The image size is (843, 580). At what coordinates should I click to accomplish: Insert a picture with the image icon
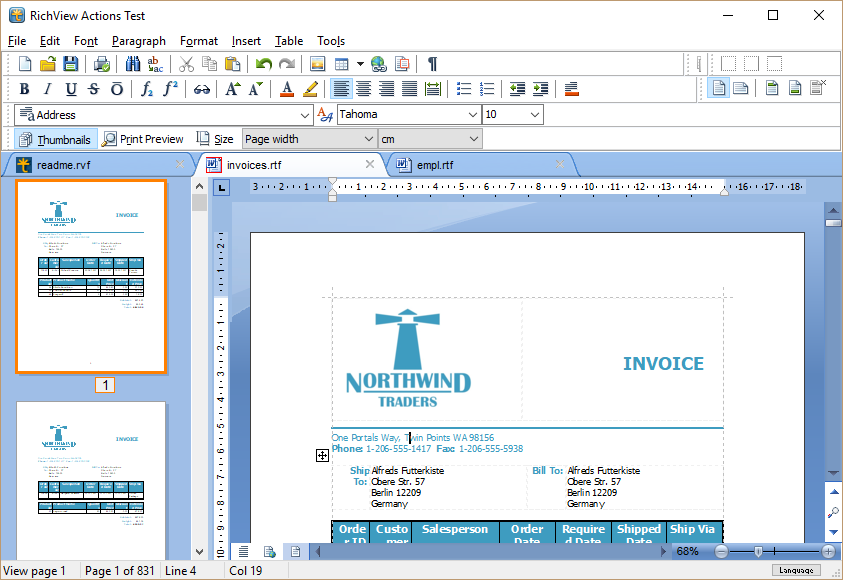click(x=318, y=64)
